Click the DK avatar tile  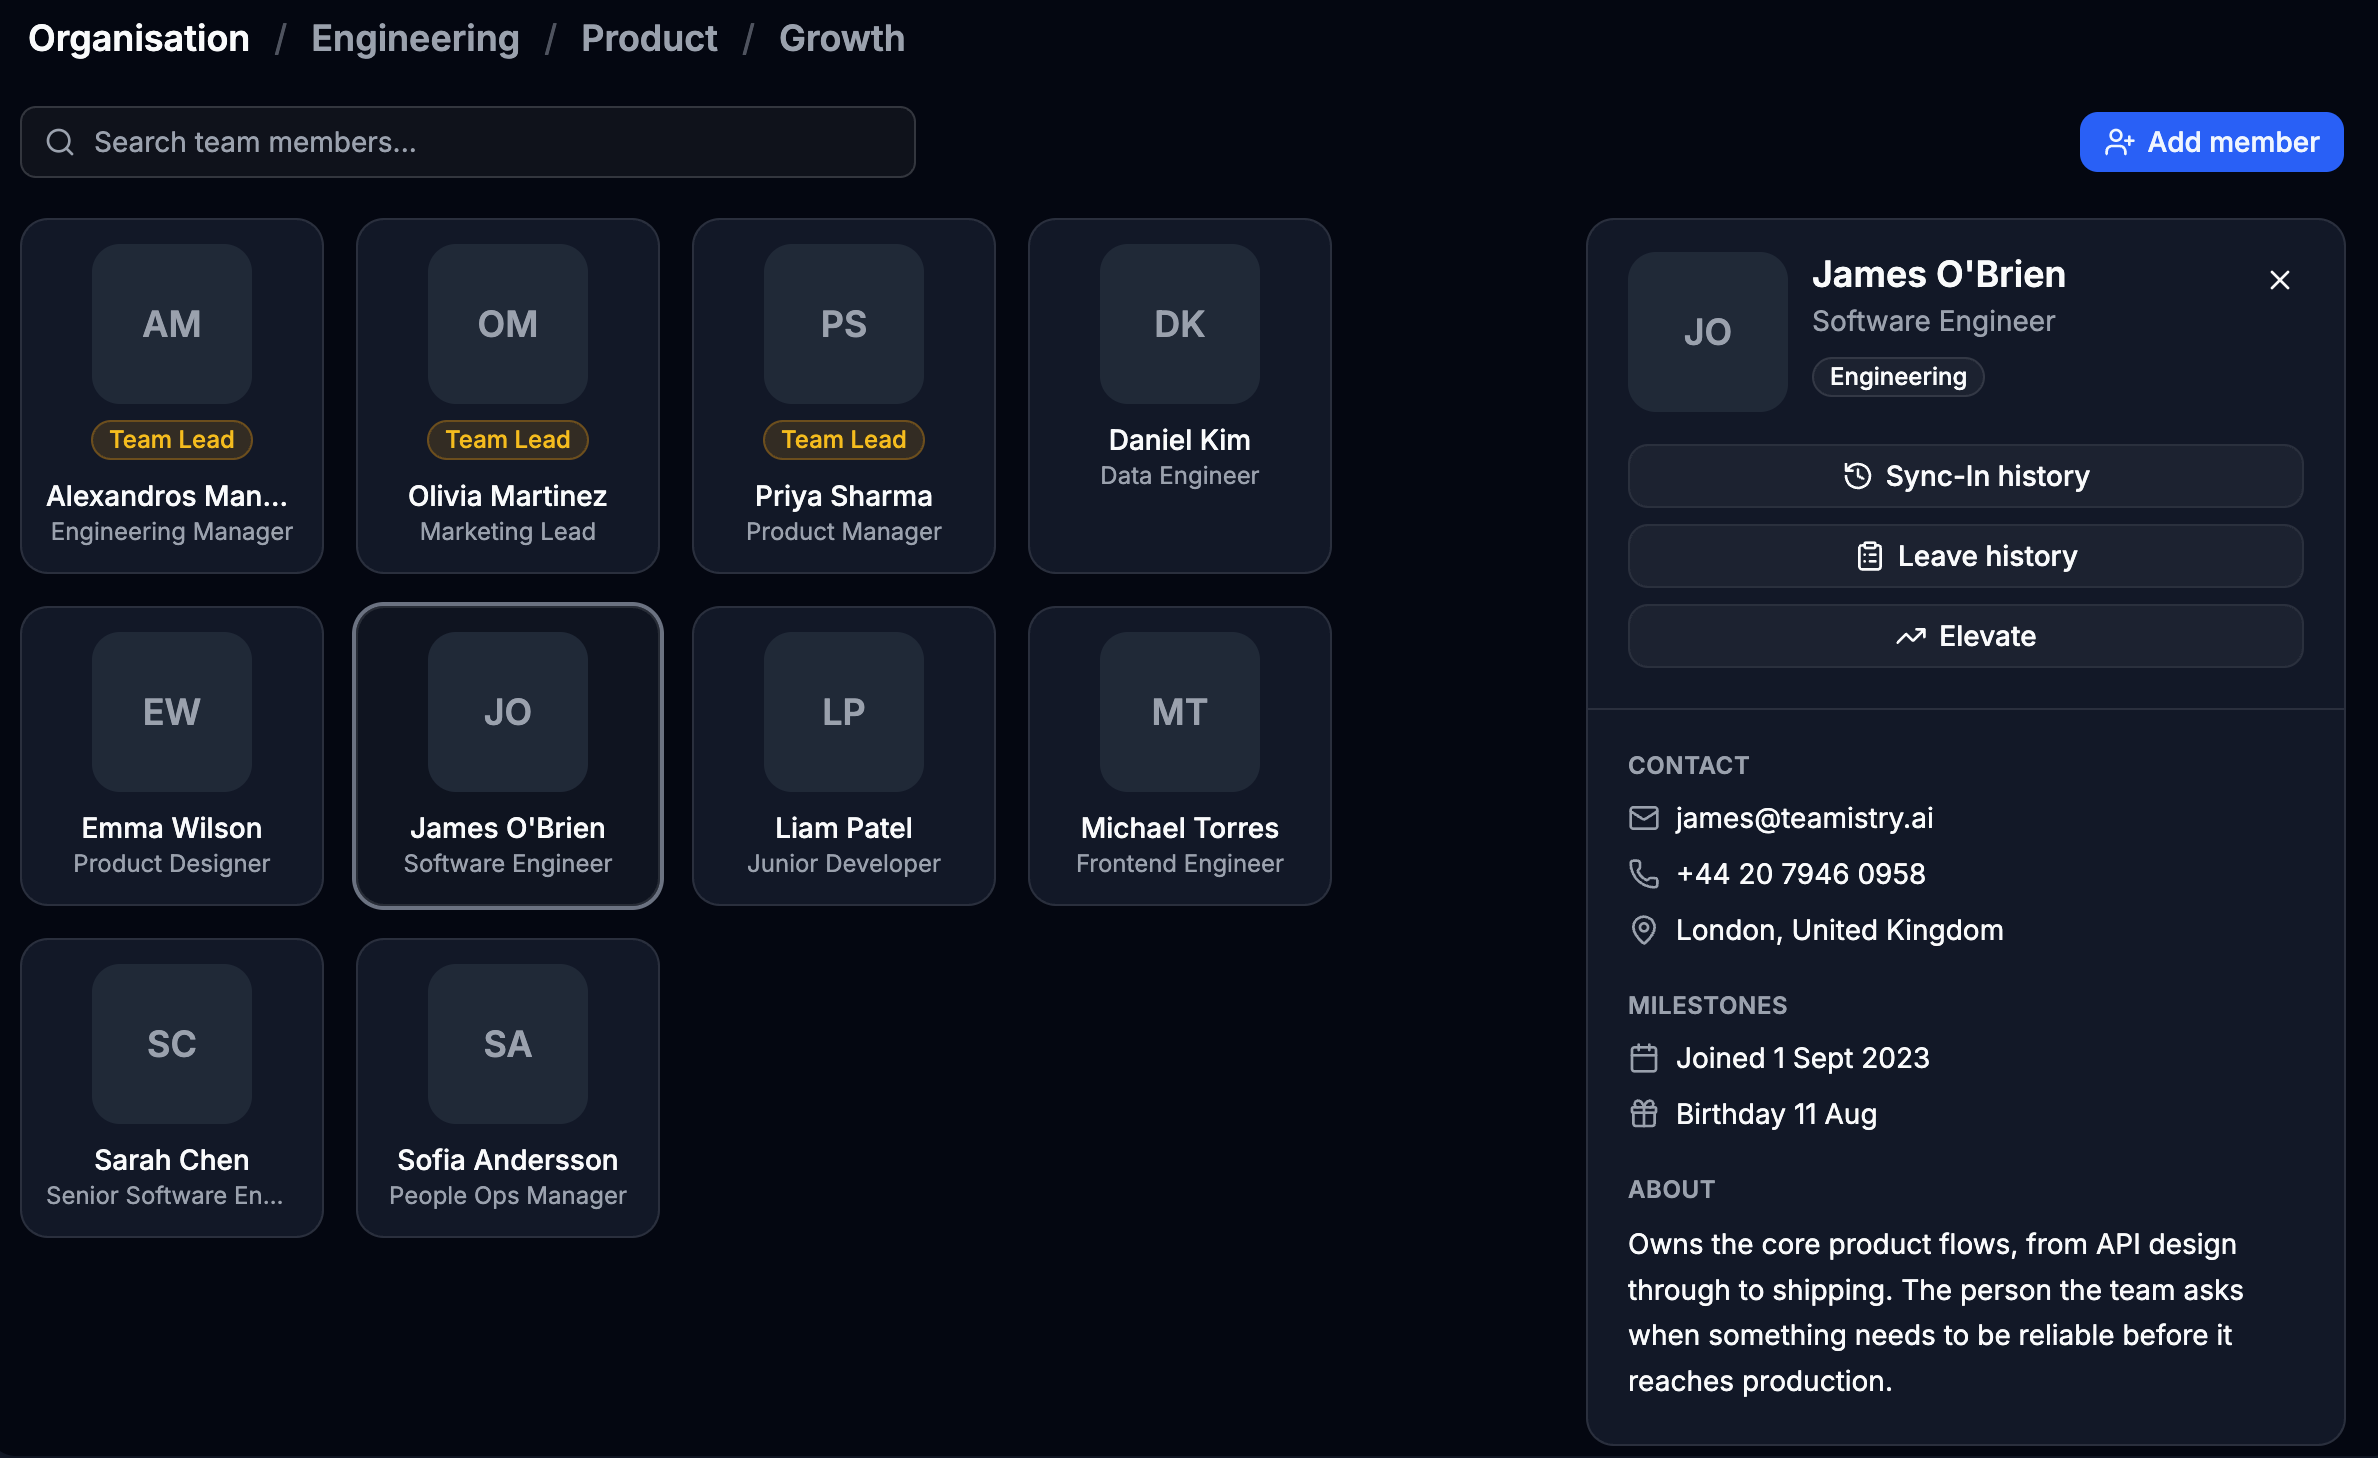point(1180,324)
